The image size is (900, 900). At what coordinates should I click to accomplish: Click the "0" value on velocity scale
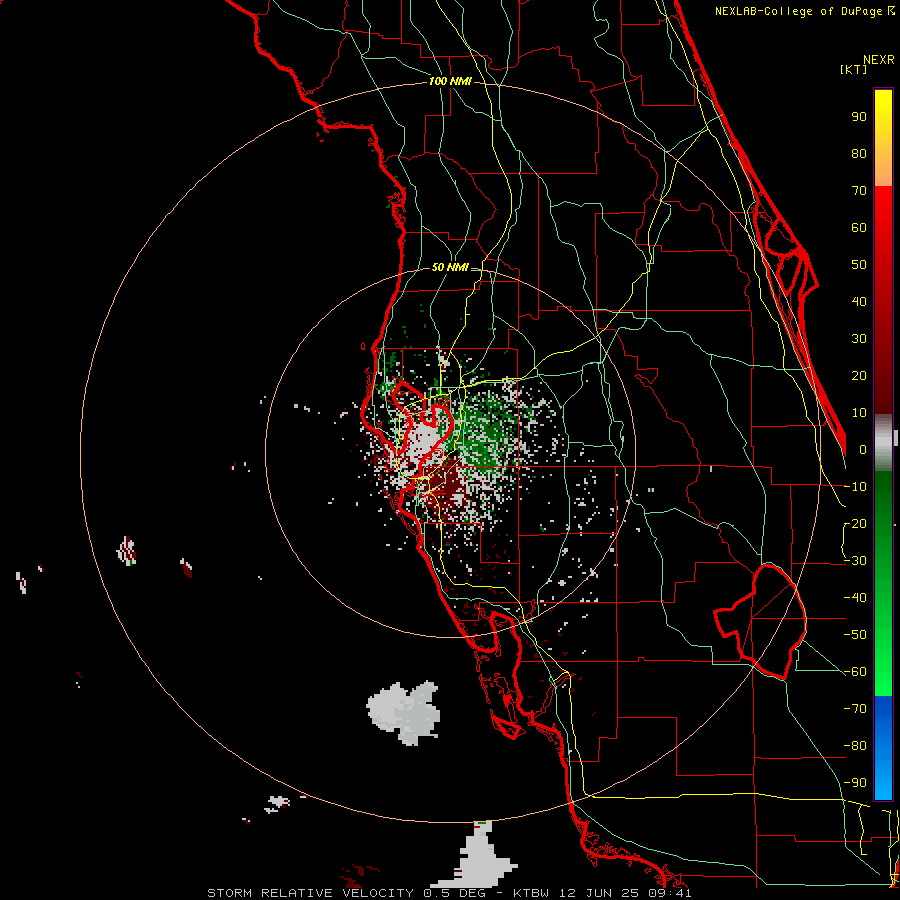[x=863, y=449]
